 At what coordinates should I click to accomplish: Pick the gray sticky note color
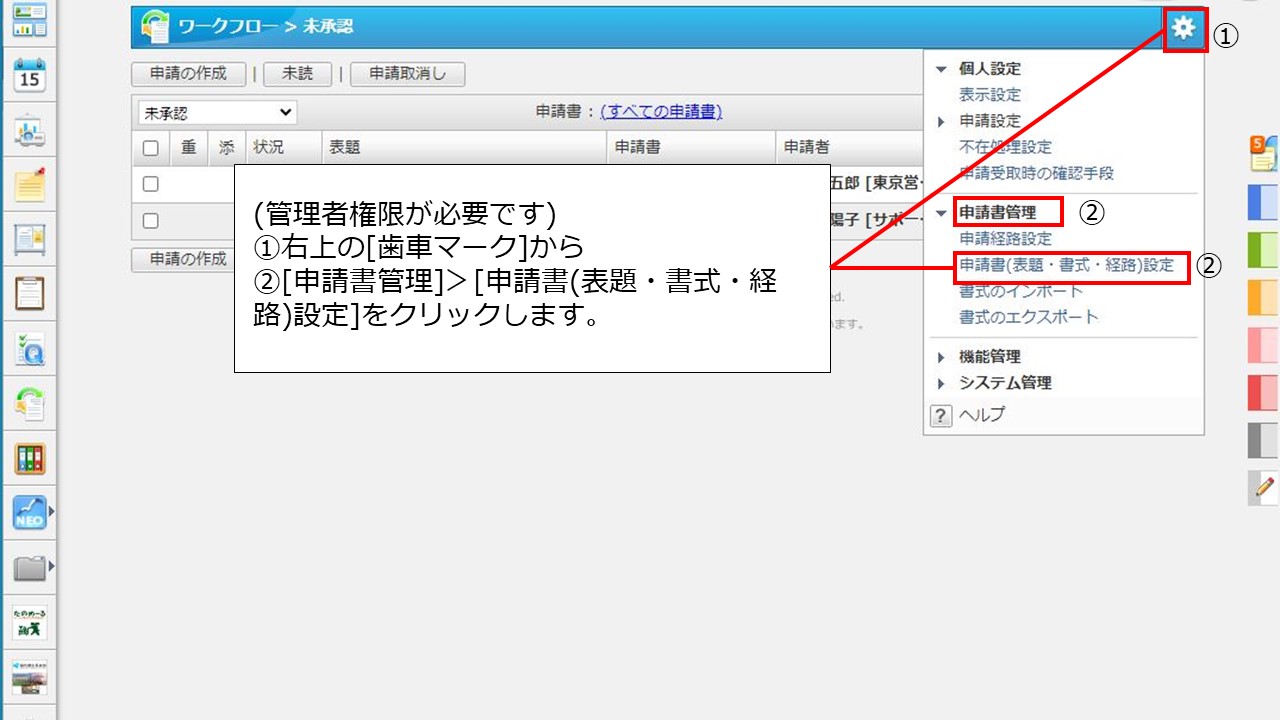(x=1263, y=441)
